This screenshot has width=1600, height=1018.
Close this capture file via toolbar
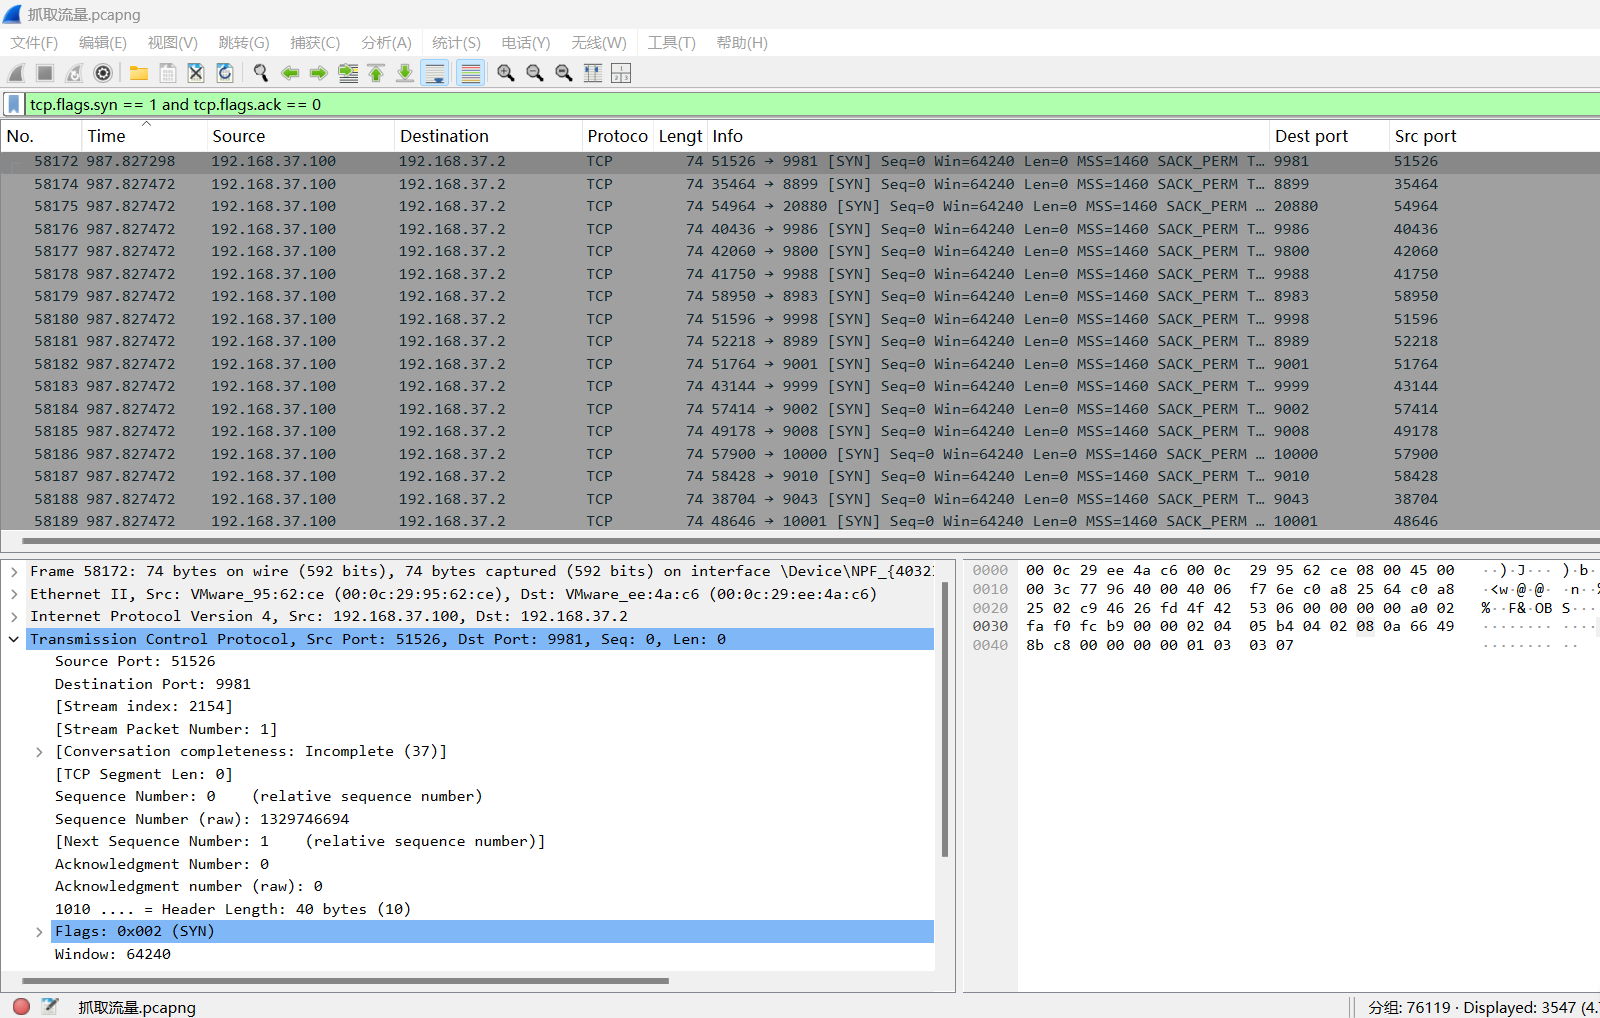pos(196,73)
